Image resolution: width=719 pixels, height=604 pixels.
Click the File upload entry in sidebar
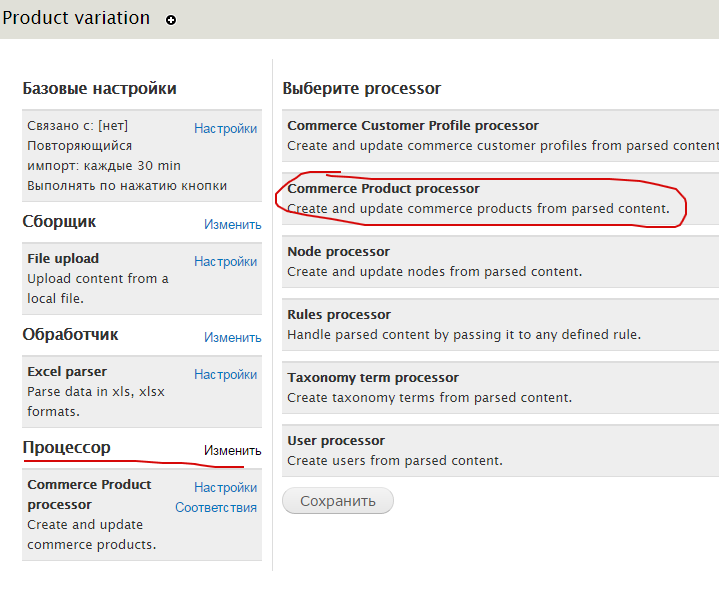pos(63,258)
